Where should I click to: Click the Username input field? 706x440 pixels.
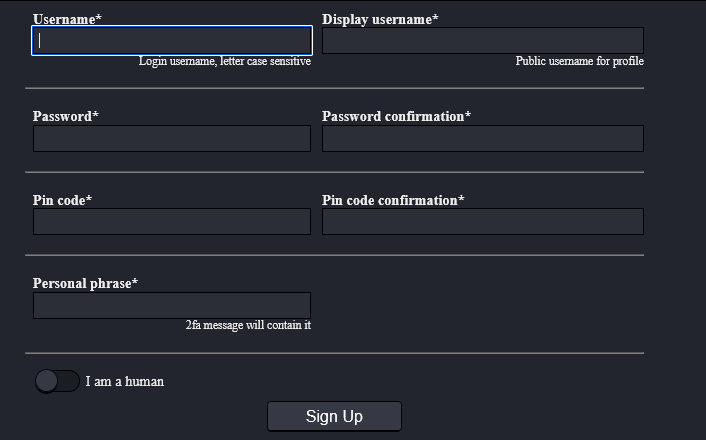pos(172,41)
